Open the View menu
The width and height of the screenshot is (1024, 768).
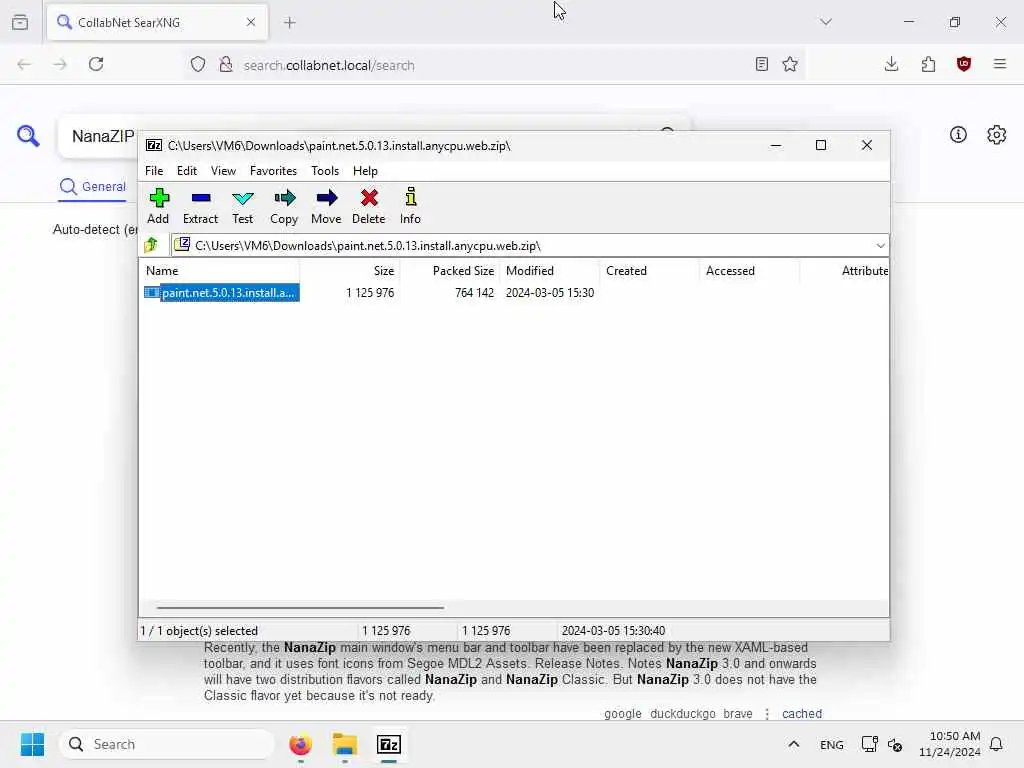223,170
